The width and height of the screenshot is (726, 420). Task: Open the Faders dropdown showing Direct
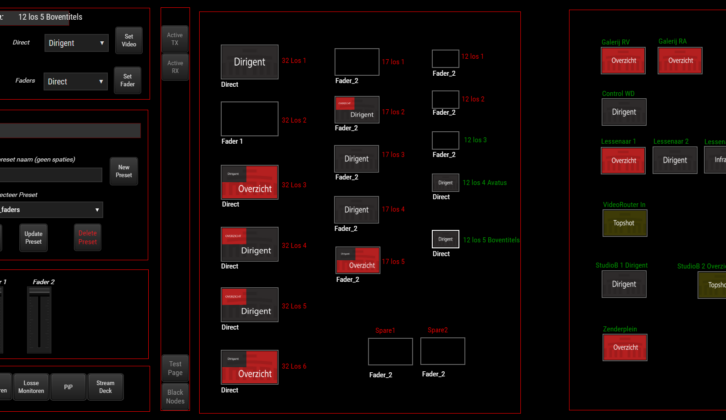coord(75,81)
